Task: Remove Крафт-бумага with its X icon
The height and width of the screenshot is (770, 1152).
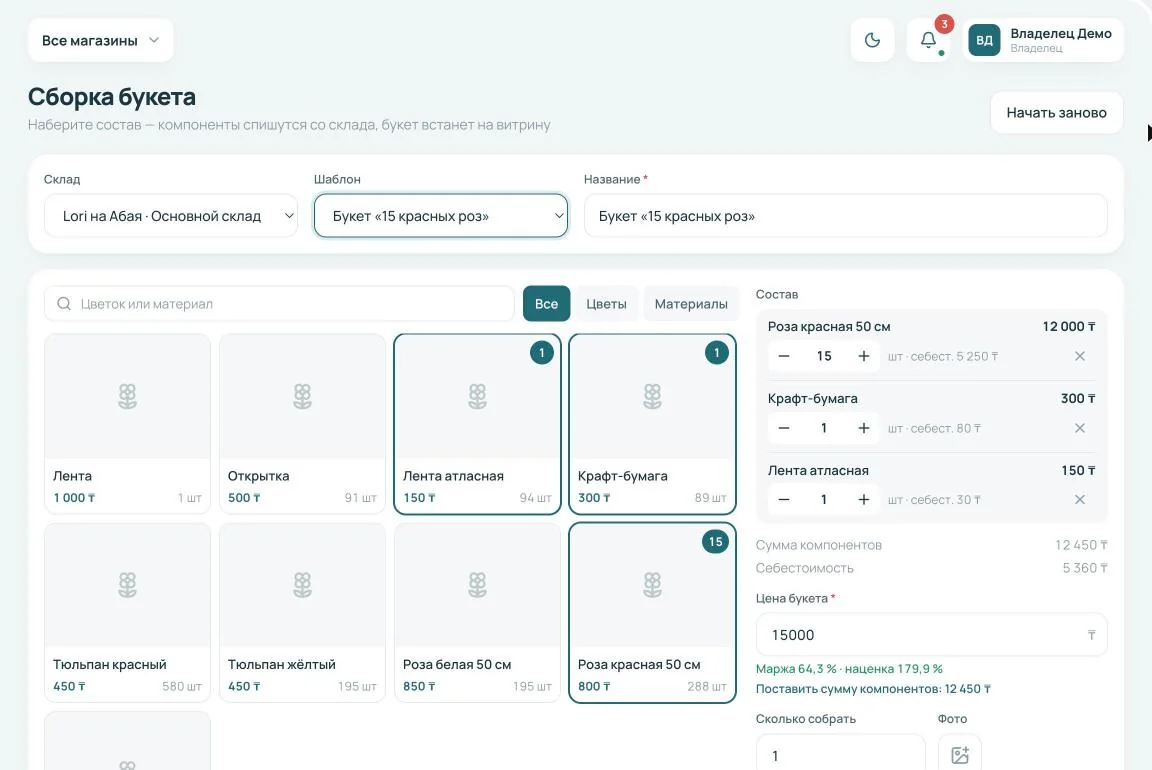Action: coord(1079,428)
